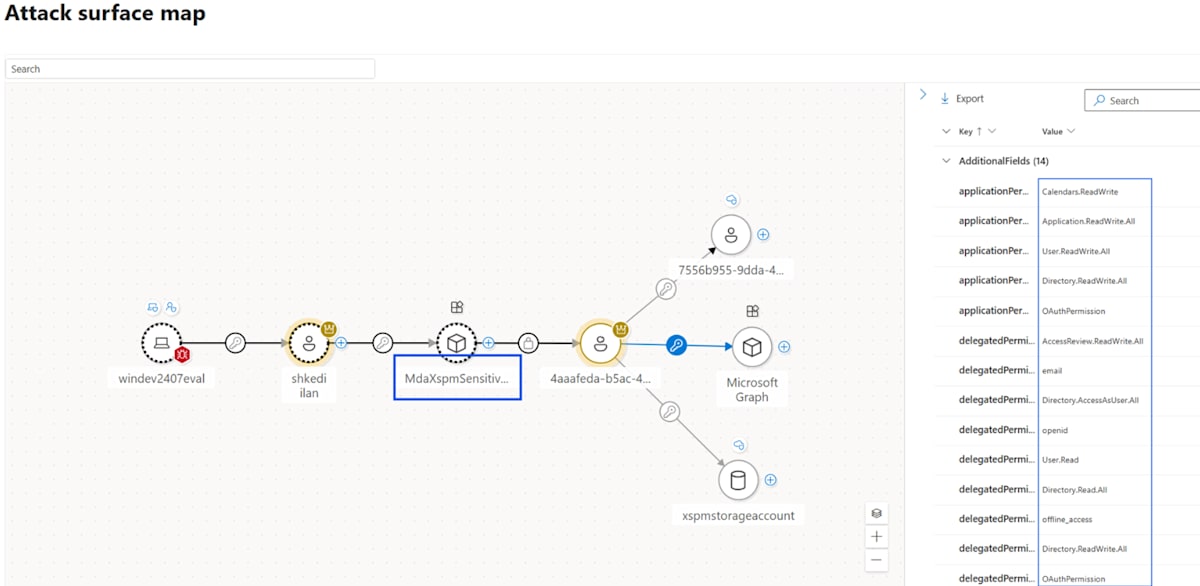The height and width of the screenshot is (586, 1200).
Task: Export the node properties
Action: (x=962, y=99)
